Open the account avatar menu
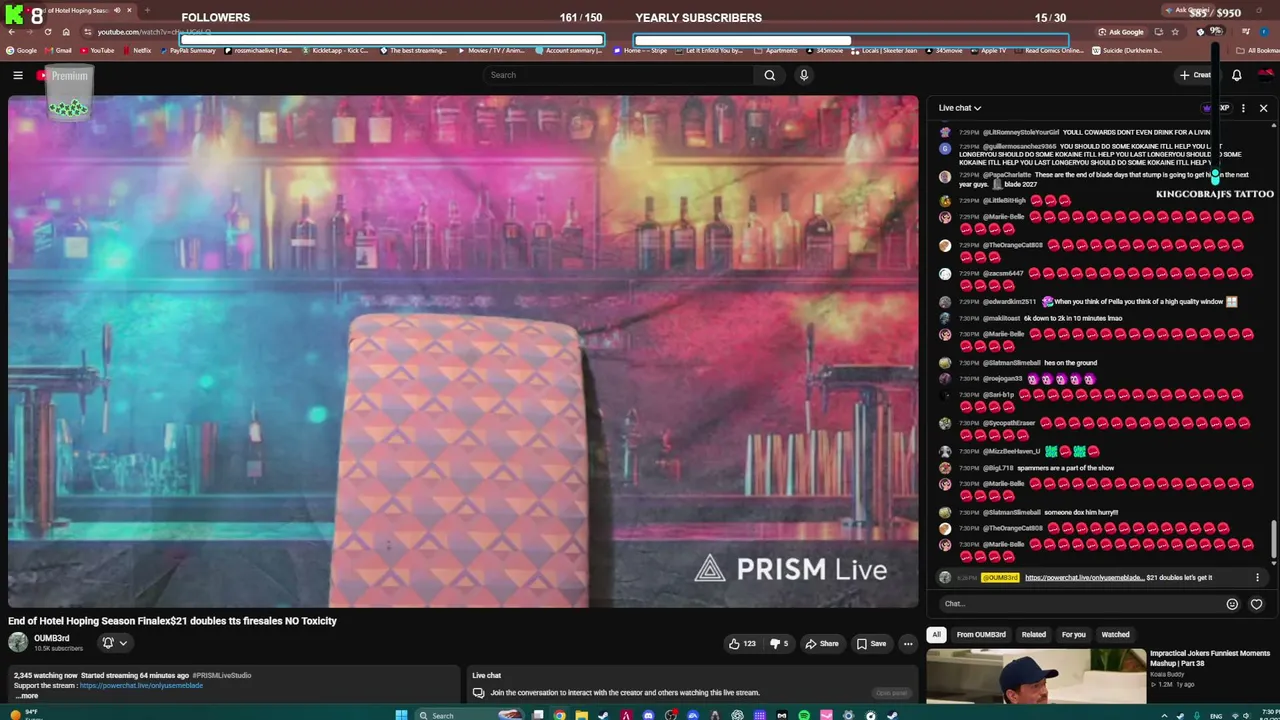This screenshot has height=720, width=1280. coord(1266,75)
